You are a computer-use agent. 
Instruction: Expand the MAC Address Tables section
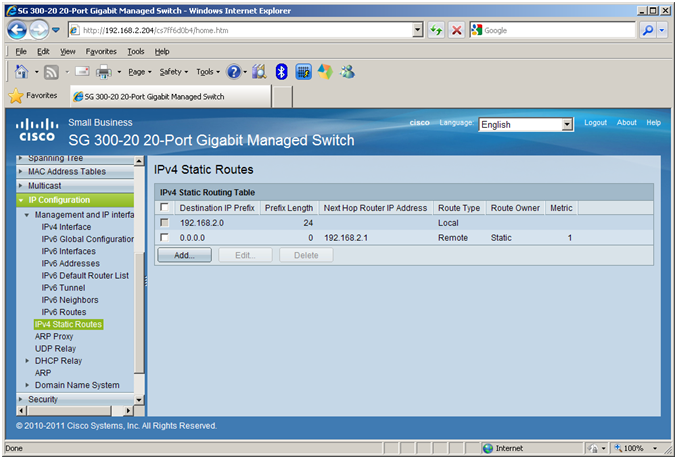tap(21, 171)
